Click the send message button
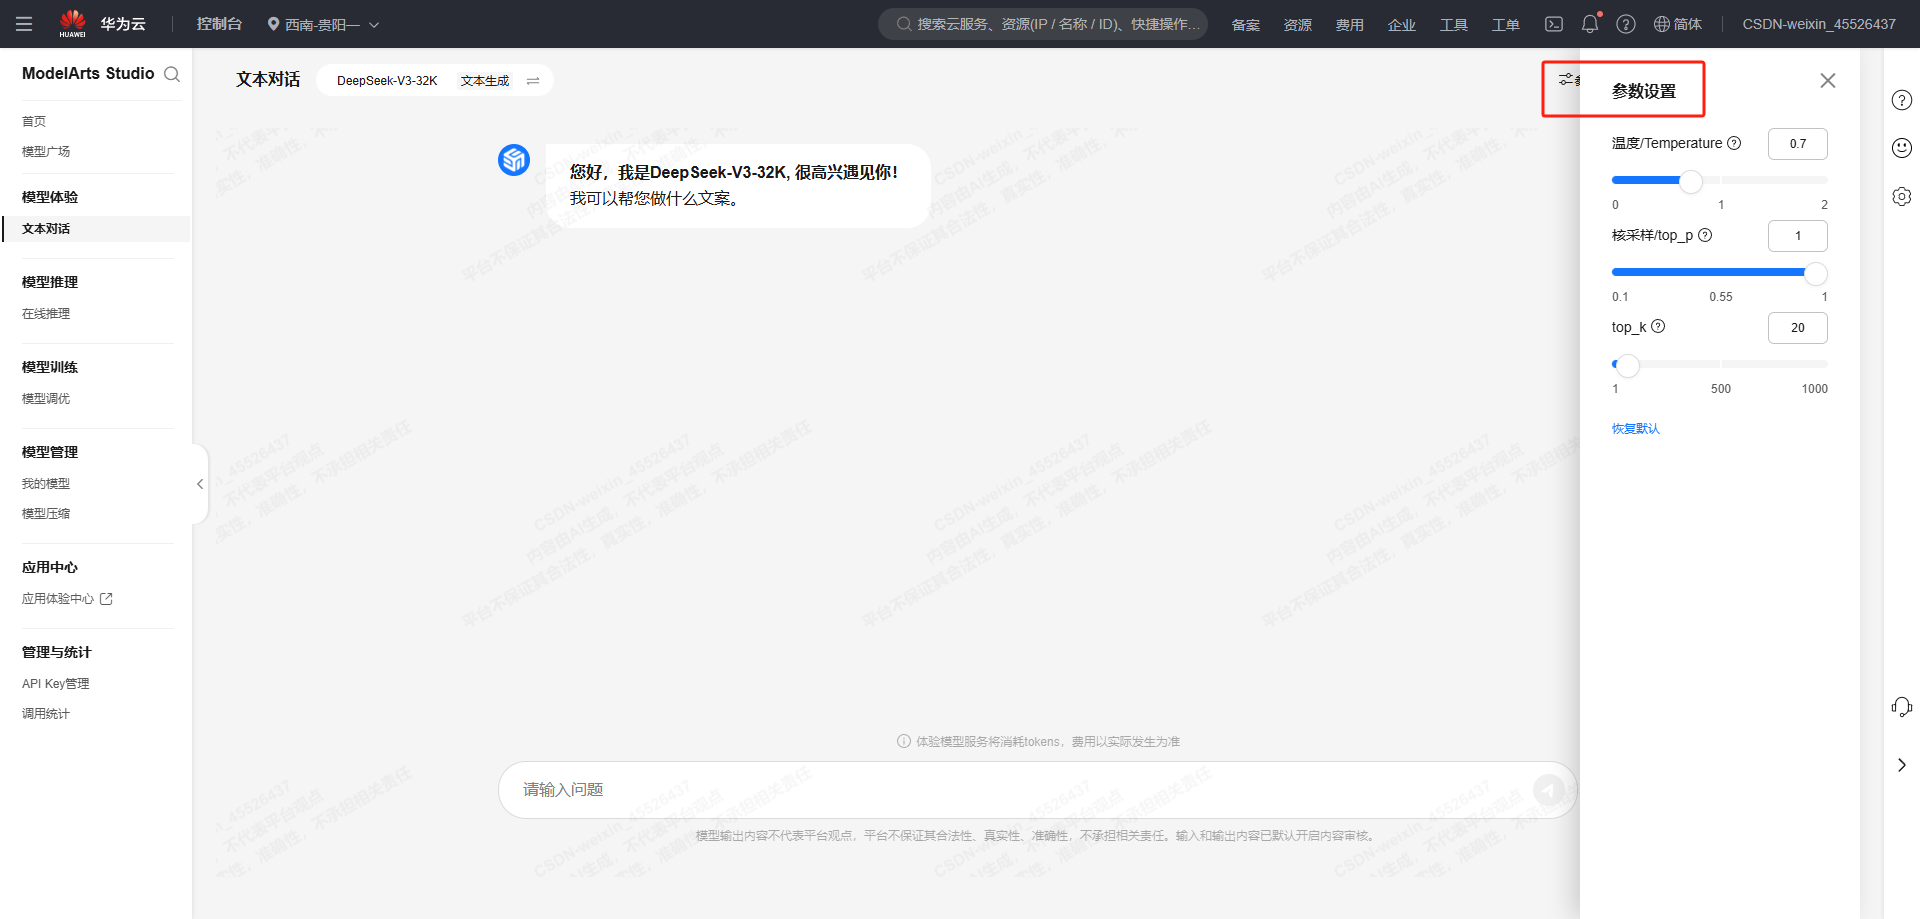Image resolution: width=1920 pixels, height=919 pixels. [1549, 790]
